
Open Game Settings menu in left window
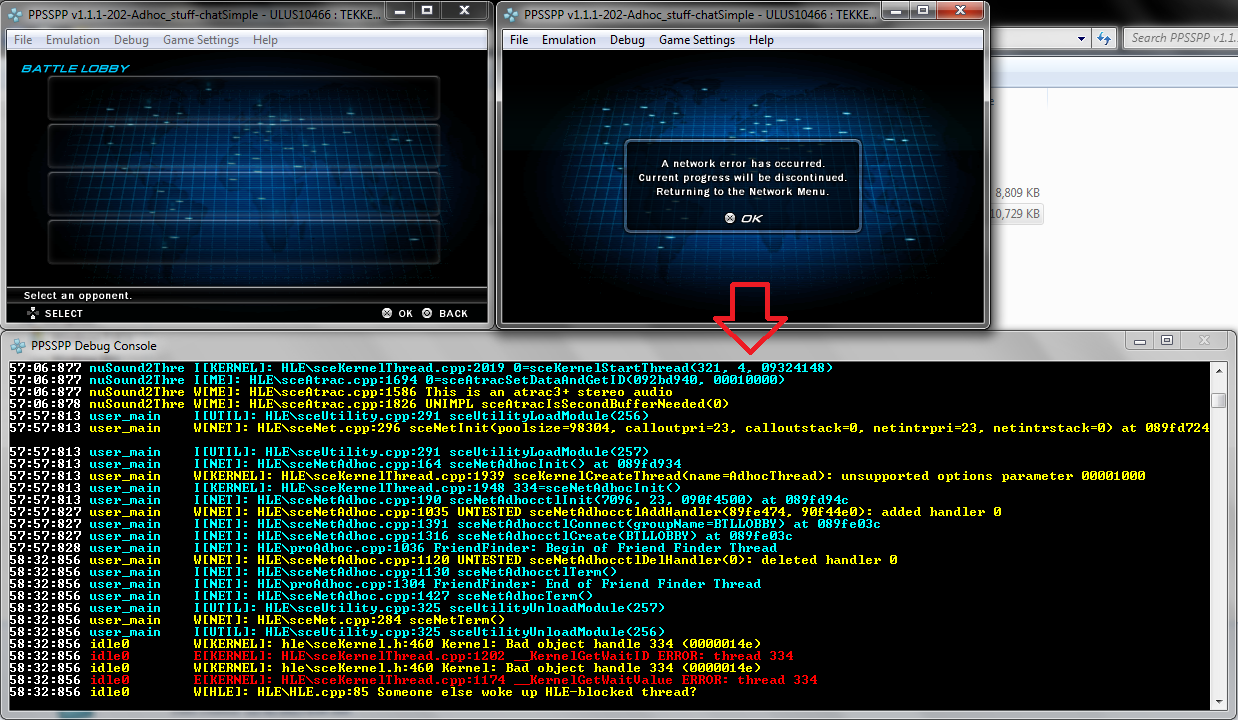point(201,40)
